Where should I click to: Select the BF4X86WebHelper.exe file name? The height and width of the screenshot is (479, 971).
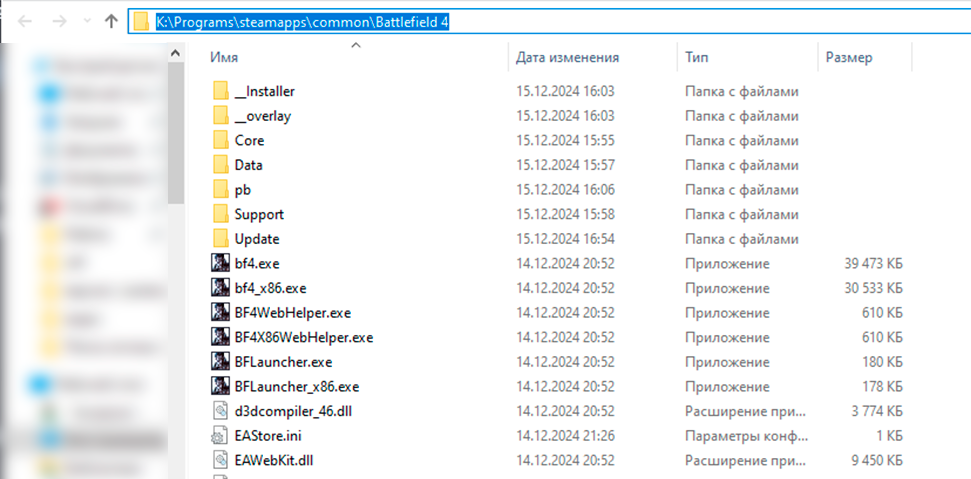coord(304,337)
